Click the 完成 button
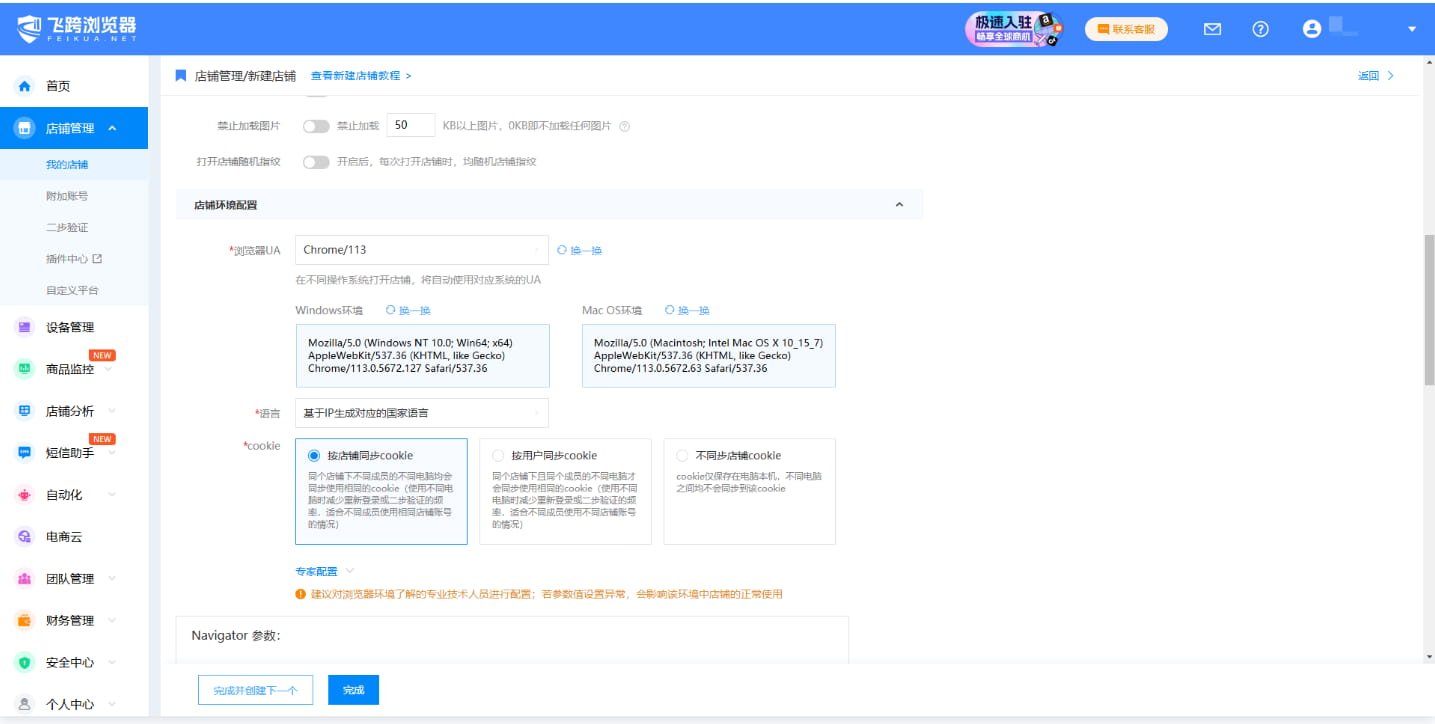 coord(352,689)
